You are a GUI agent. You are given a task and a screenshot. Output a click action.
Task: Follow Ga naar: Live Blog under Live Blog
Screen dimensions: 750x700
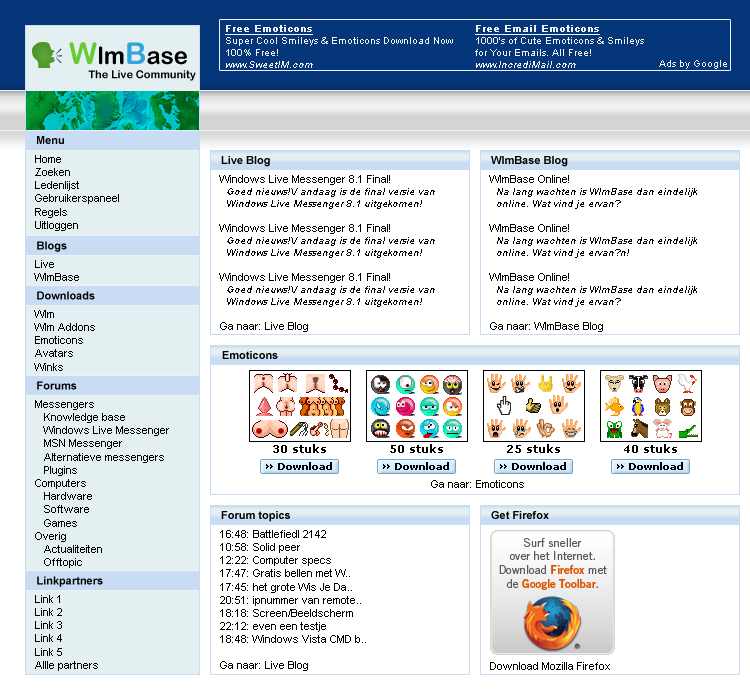pyautogui.click(x=264, y=326)
